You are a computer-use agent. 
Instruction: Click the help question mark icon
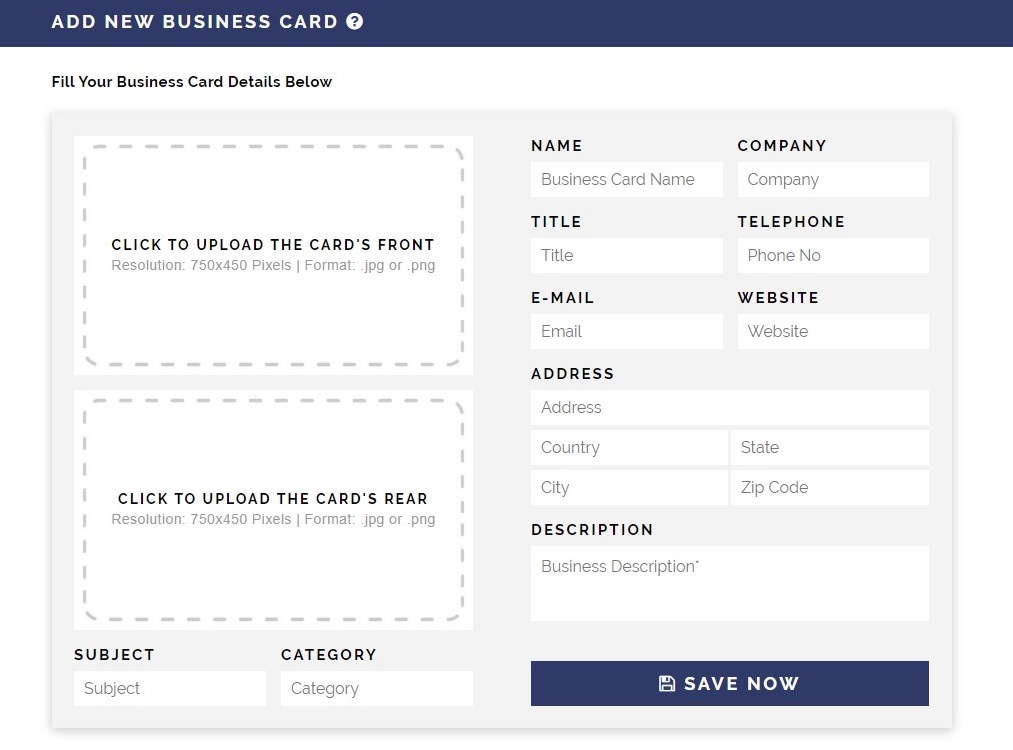click(x=355, y=21)
